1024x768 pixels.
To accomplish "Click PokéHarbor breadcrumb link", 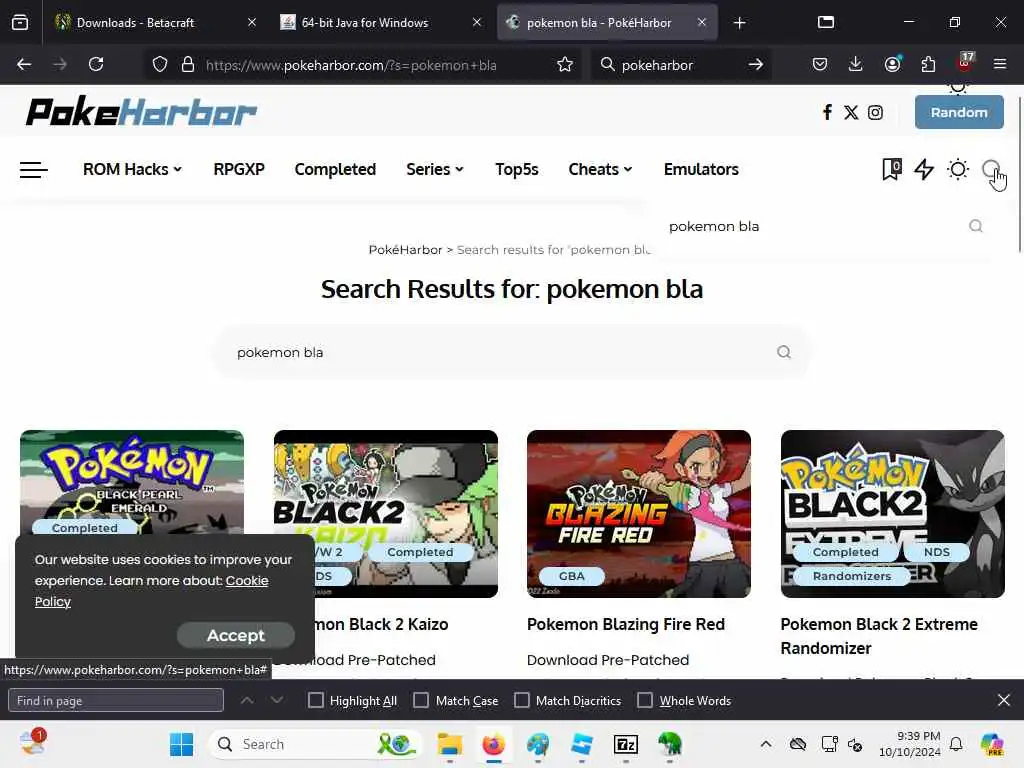I will (x=405, y=249).
